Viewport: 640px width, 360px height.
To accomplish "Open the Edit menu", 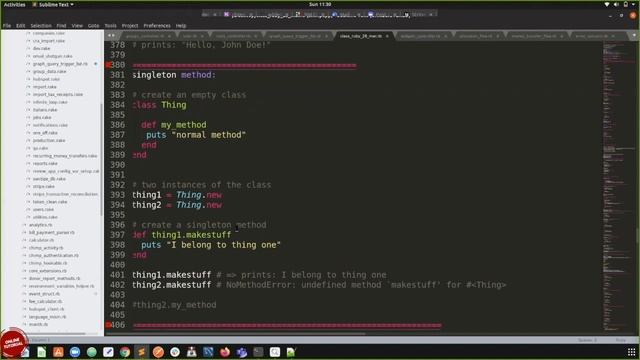I will coord(20,25).
